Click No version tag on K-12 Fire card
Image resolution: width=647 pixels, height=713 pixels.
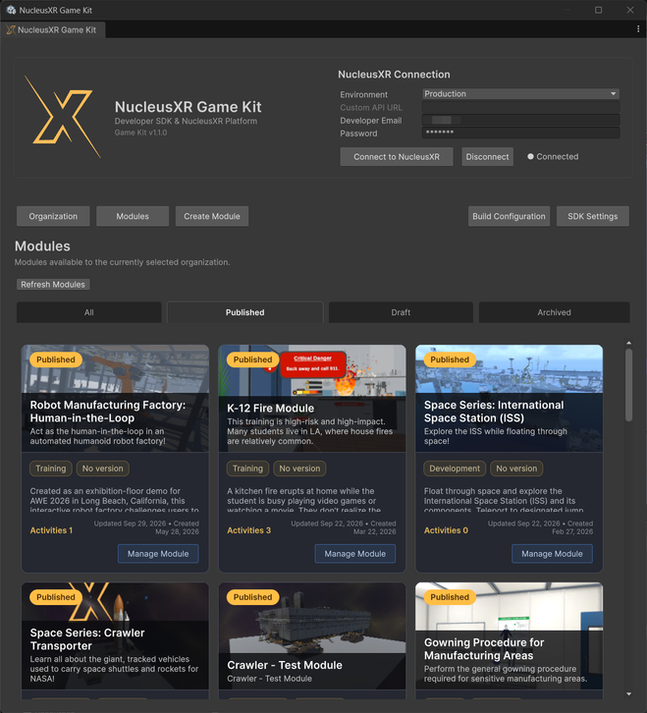point(300,468)
